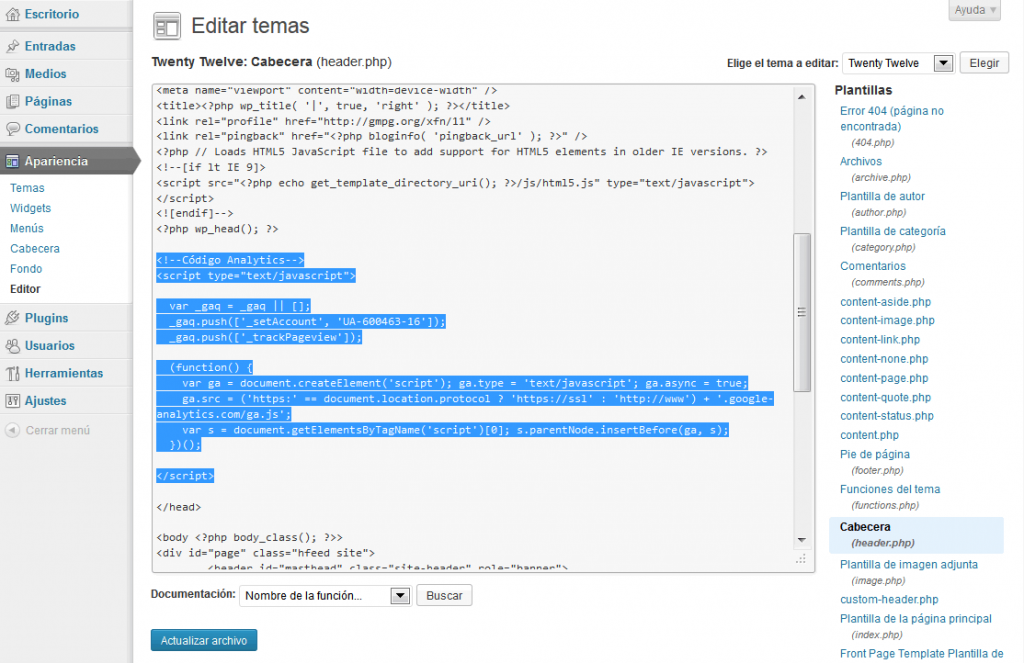Image resolution: width=1024 pixels, height=663 pixels.
Task: Open the Temas submenu item
Action: pos(27,188)
